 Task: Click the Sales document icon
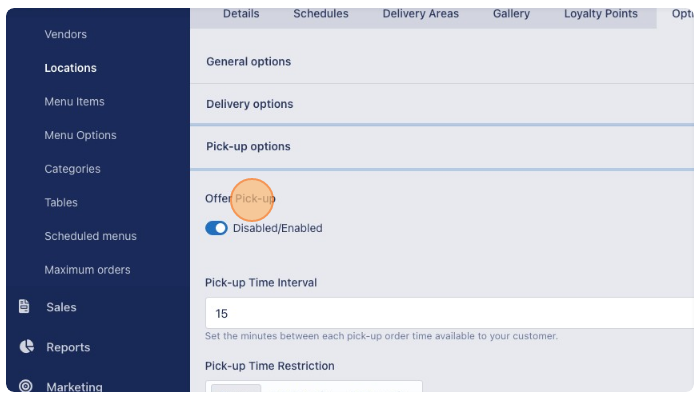pos(24,306)
